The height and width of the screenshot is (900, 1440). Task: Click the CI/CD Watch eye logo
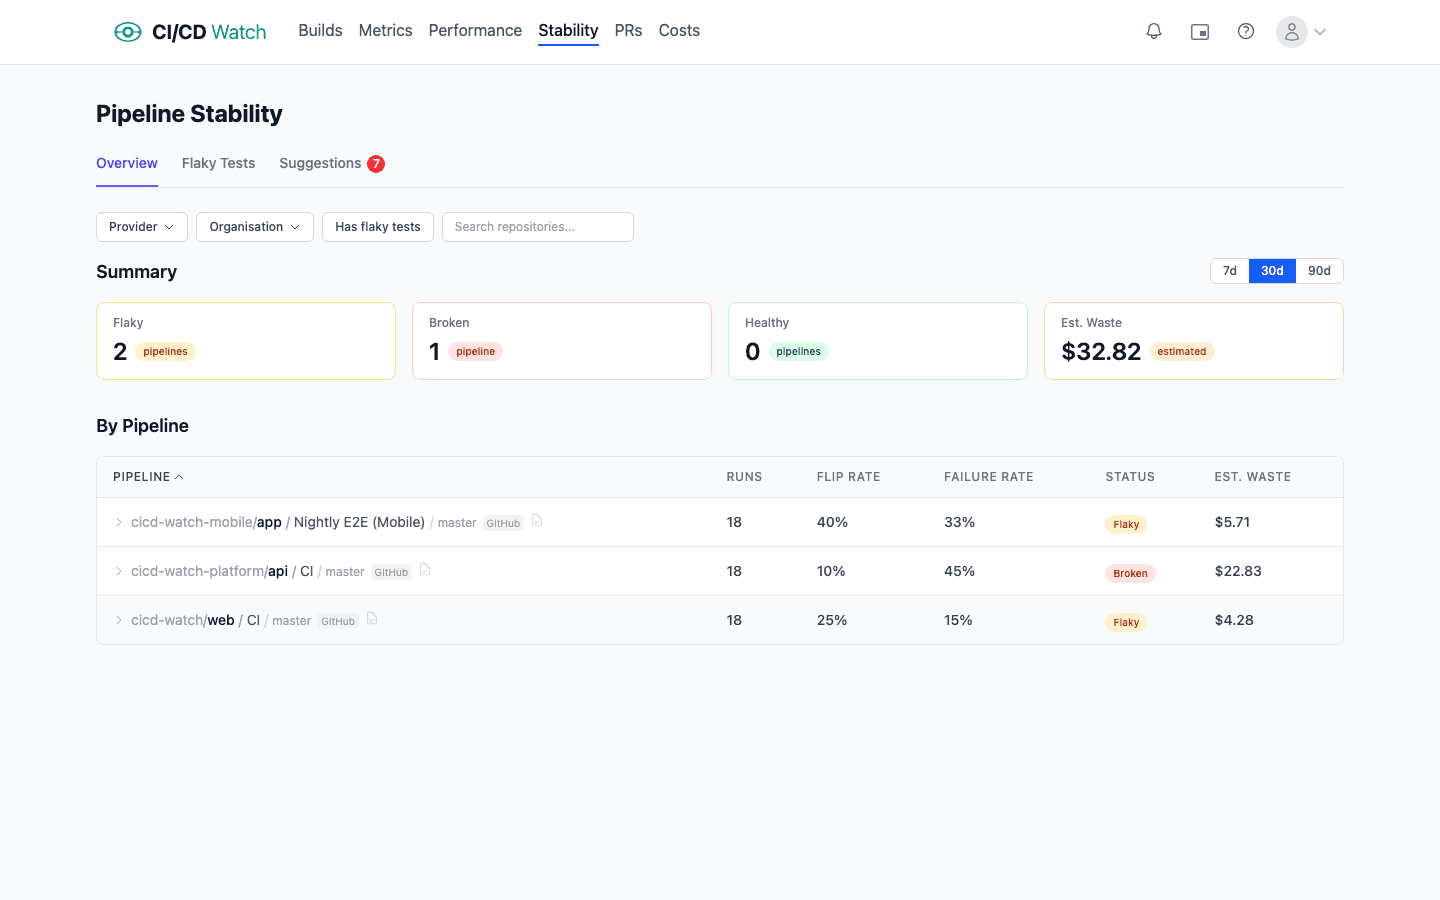pos(128,32)
